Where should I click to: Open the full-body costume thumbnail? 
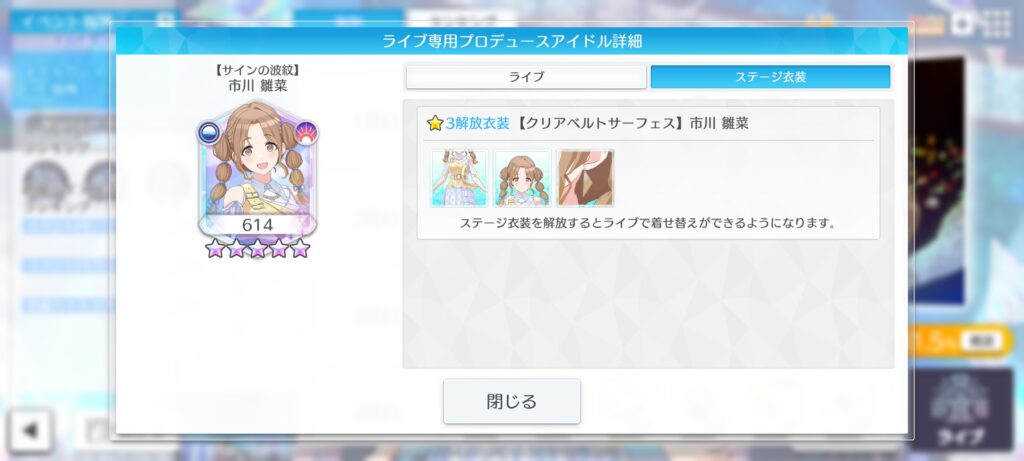pyautogui.click(x=459, y=178)
